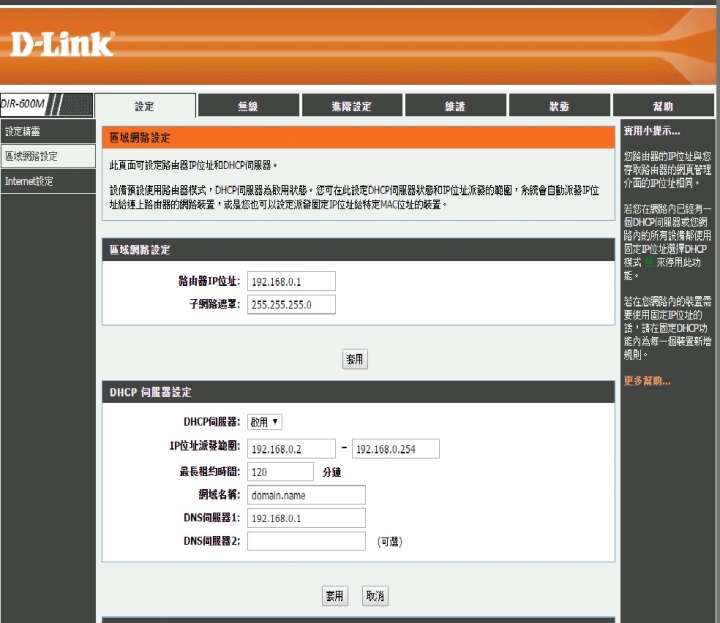Click the D-Link logo
The height and width of the screenshot is (623, 720).
tap(62, 44)
